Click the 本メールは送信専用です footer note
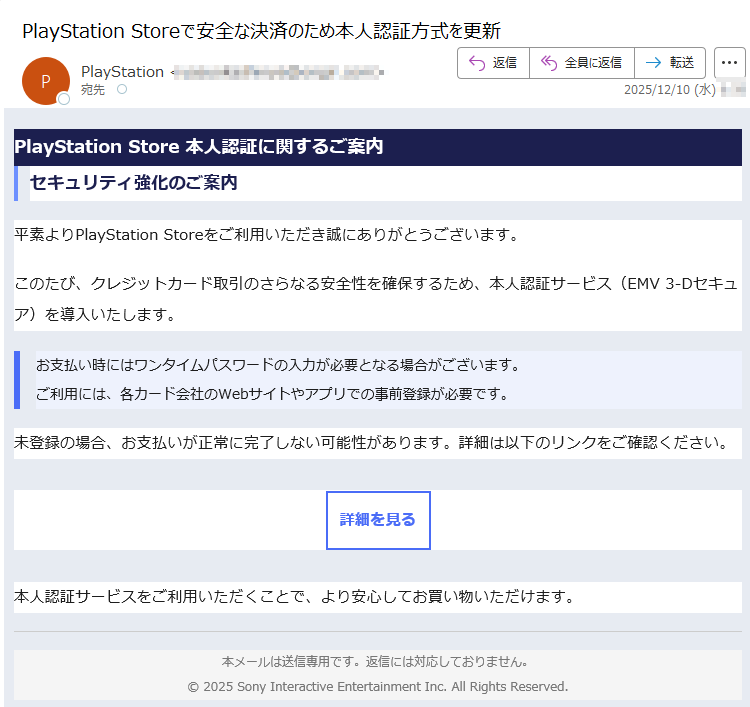Image resolution: width=750 pixels, height=707 pixels. tap(375, 662)
